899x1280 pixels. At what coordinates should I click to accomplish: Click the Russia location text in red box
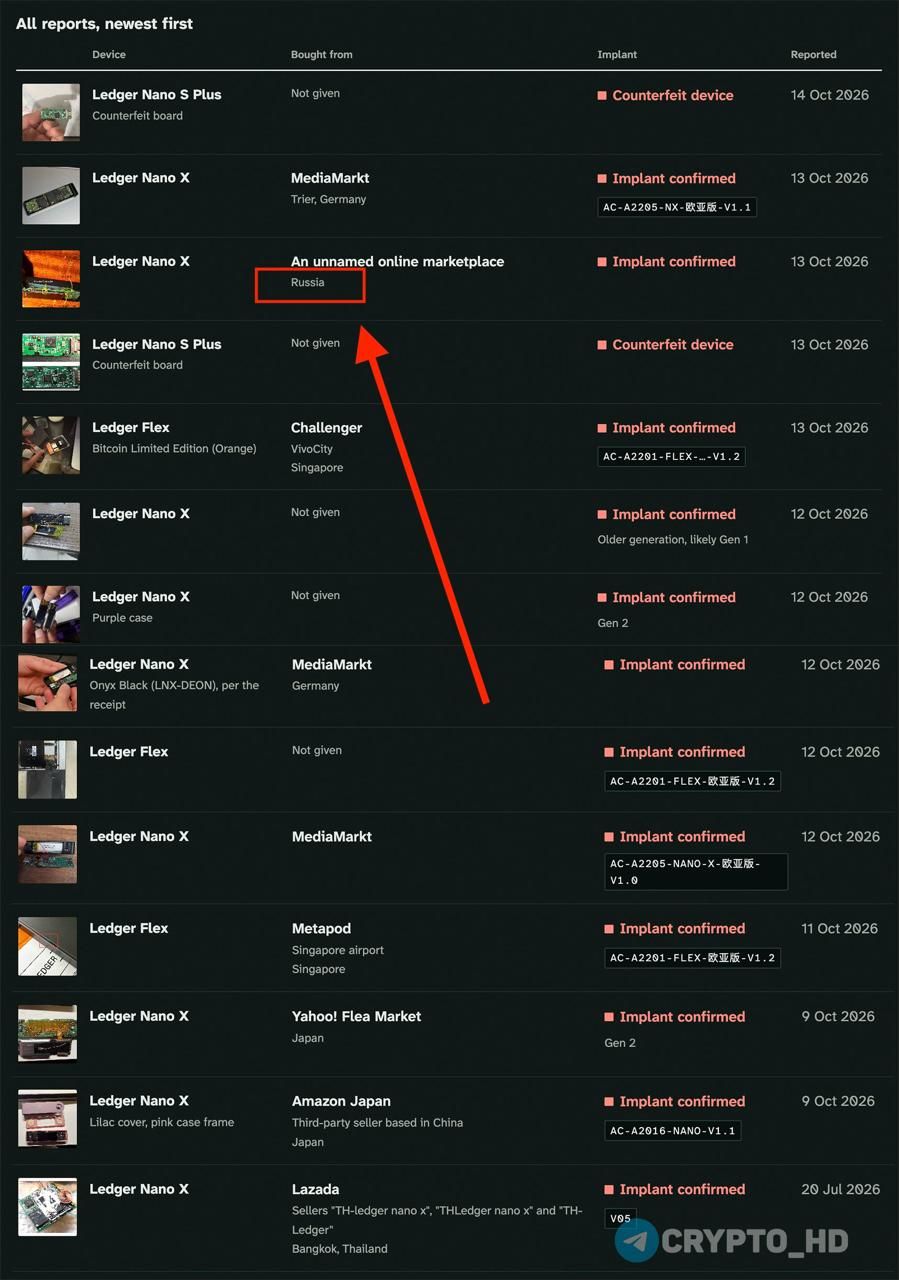click(x=308, y=283)
